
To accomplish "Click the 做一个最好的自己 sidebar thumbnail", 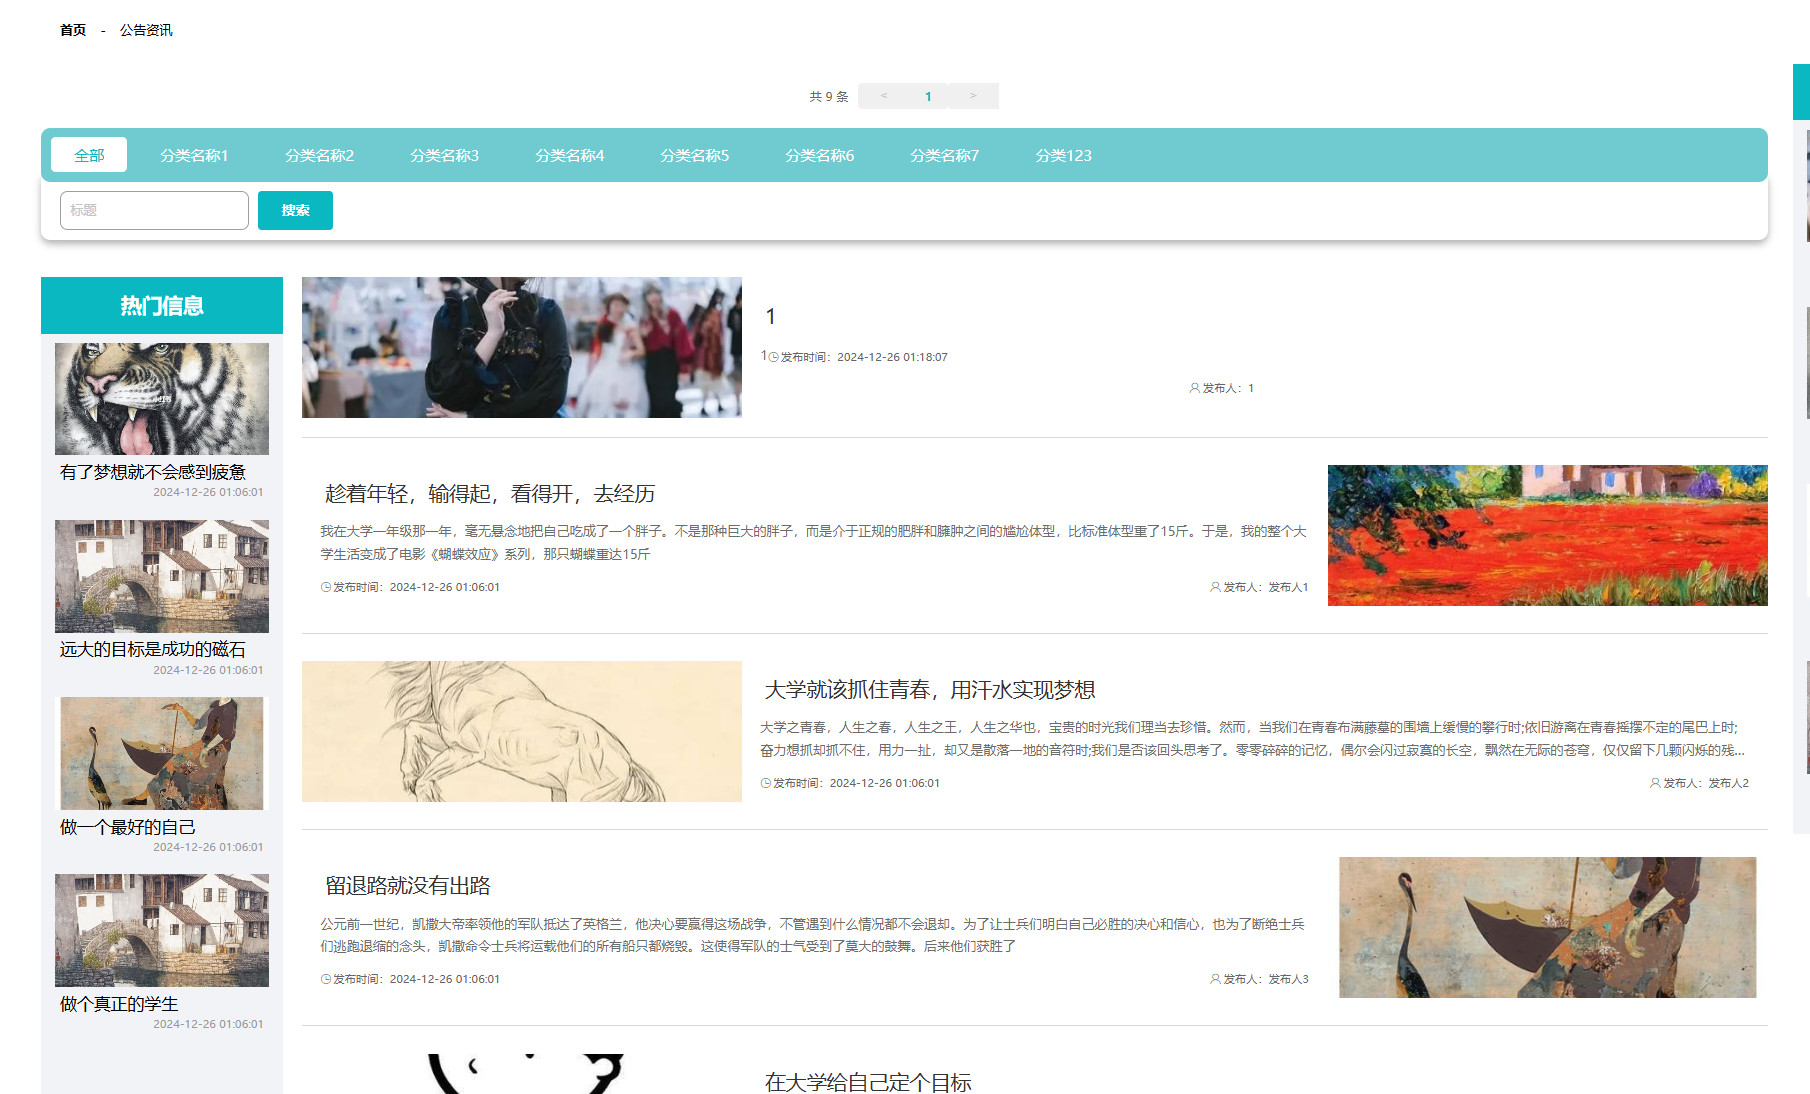I will [162, 753].
